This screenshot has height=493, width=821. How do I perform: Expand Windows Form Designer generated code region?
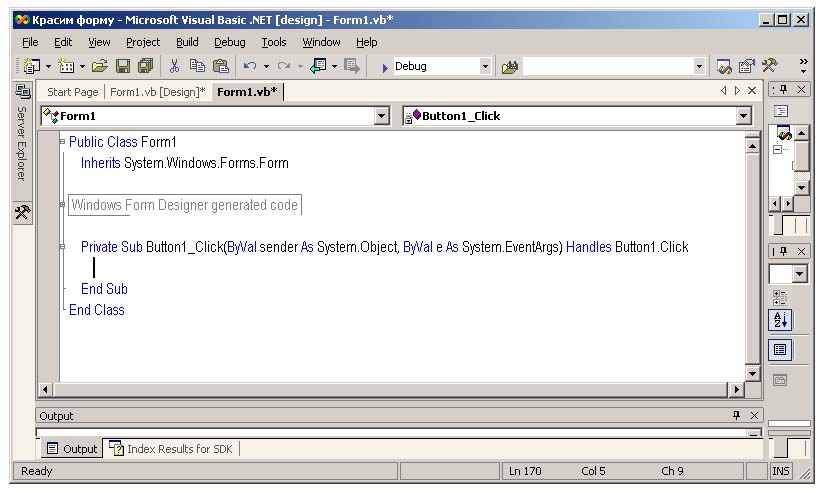click(x=62, y=205)
